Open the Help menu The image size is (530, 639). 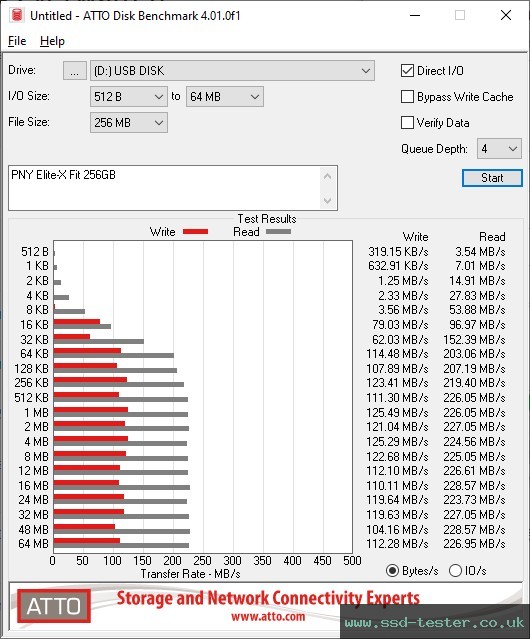click(52, 41)
